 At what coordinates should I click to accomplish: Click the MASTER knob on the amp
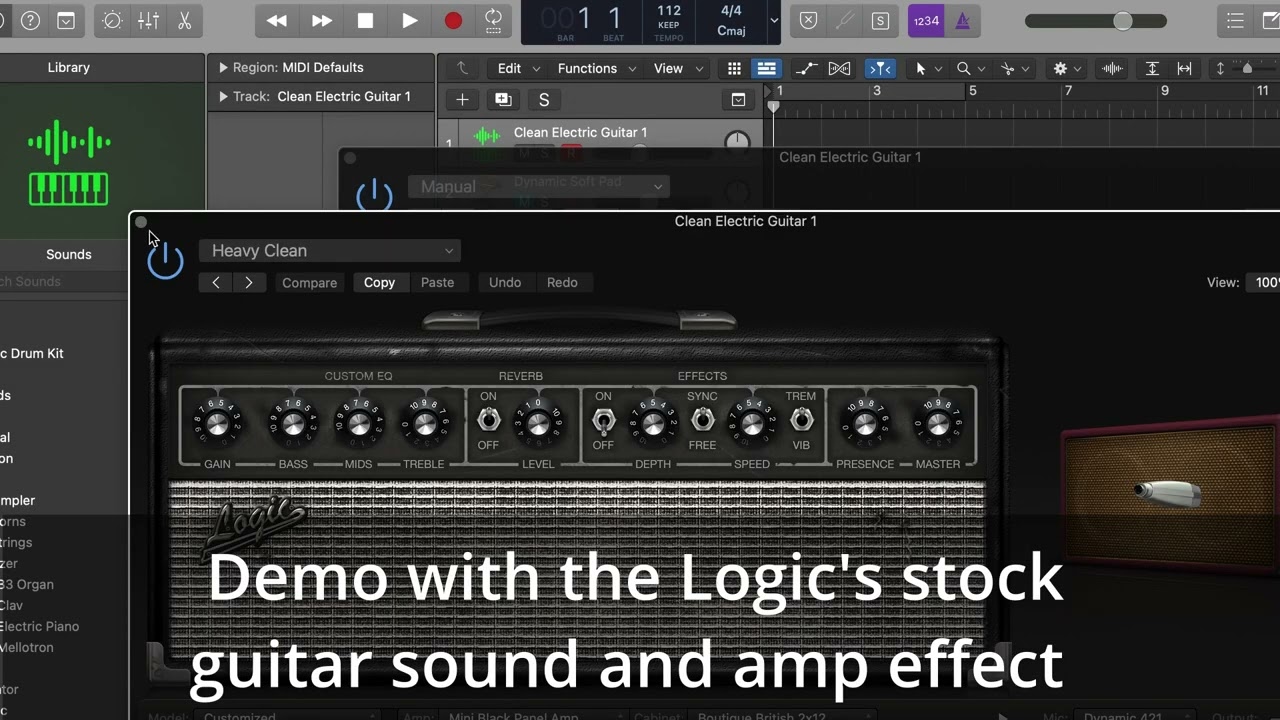(938, 424)
